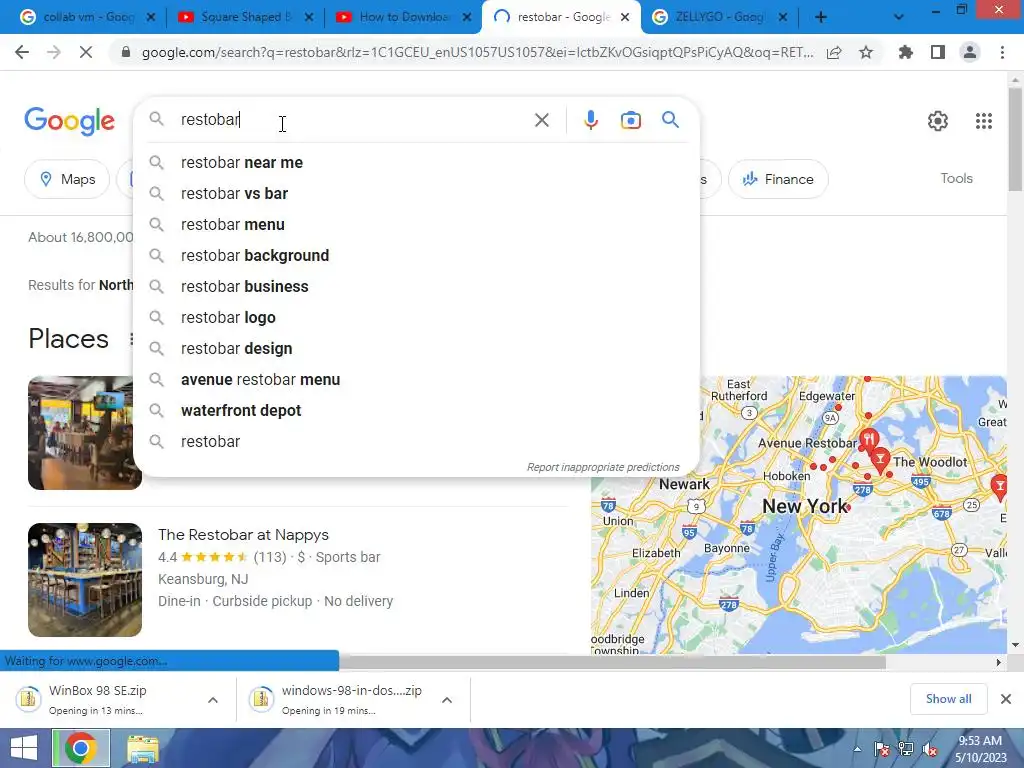This screenshot has width=1024, height=768.
Task: Choose suggestion restobar design
Action: coord(416,349)
